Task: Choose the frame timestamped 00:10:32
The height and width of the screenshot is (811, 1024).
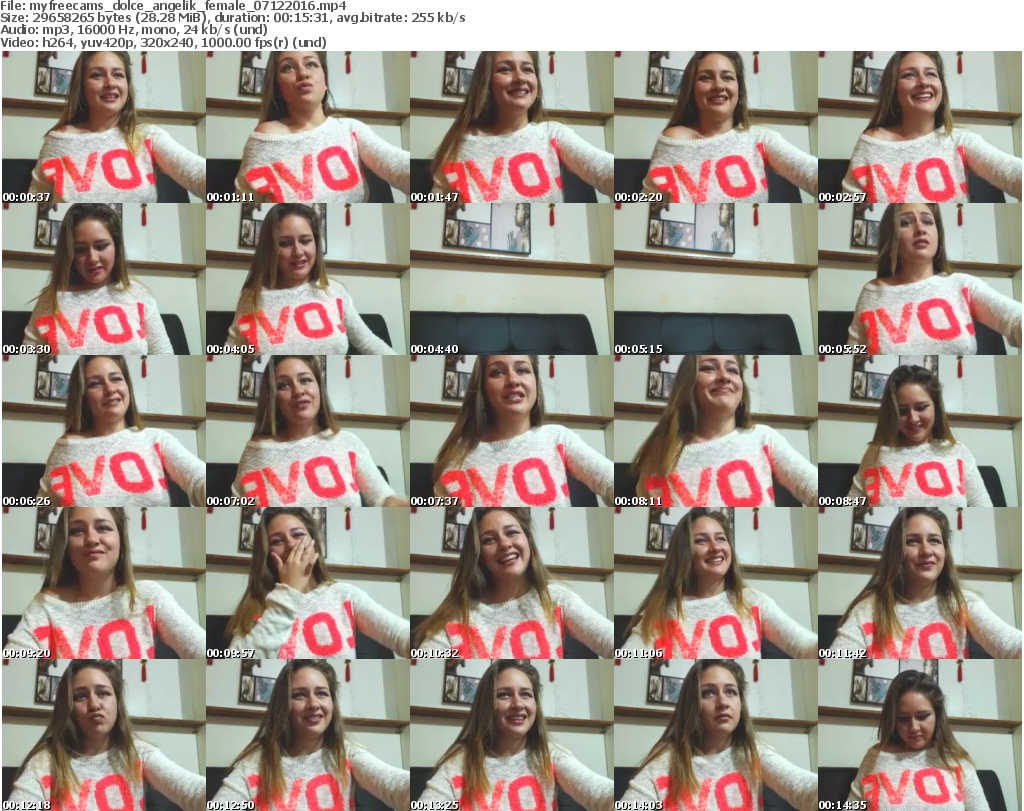Action: pyautogui.click(x=511, y=583)
